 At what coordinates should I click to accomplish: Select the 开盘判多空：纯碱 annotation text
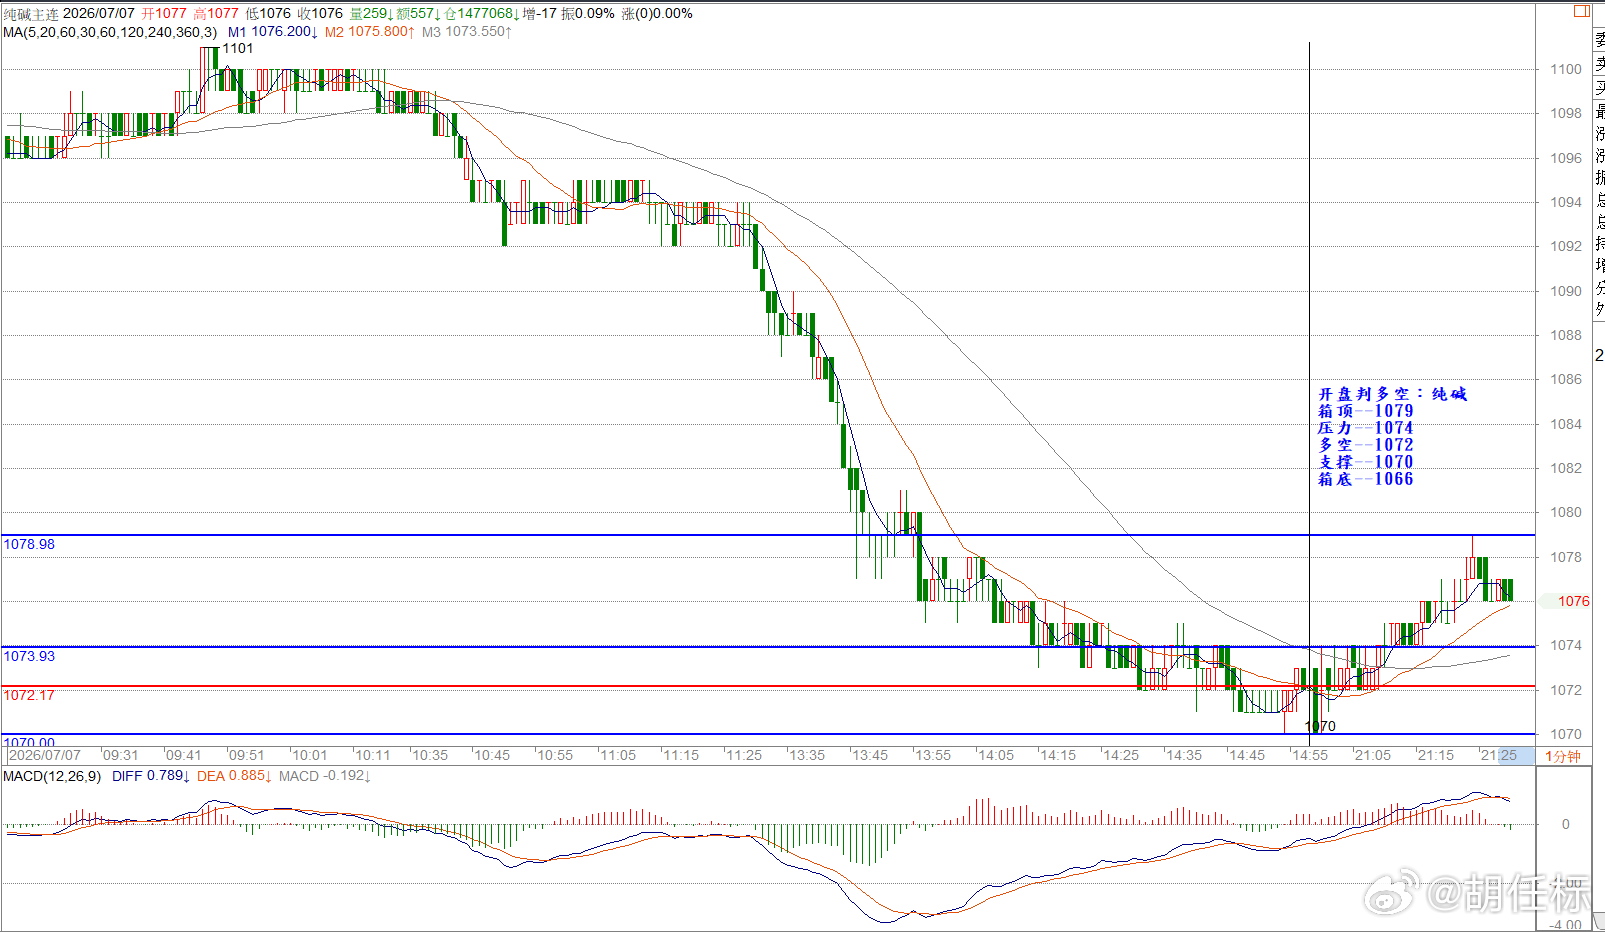click(x=1392, y=394)
